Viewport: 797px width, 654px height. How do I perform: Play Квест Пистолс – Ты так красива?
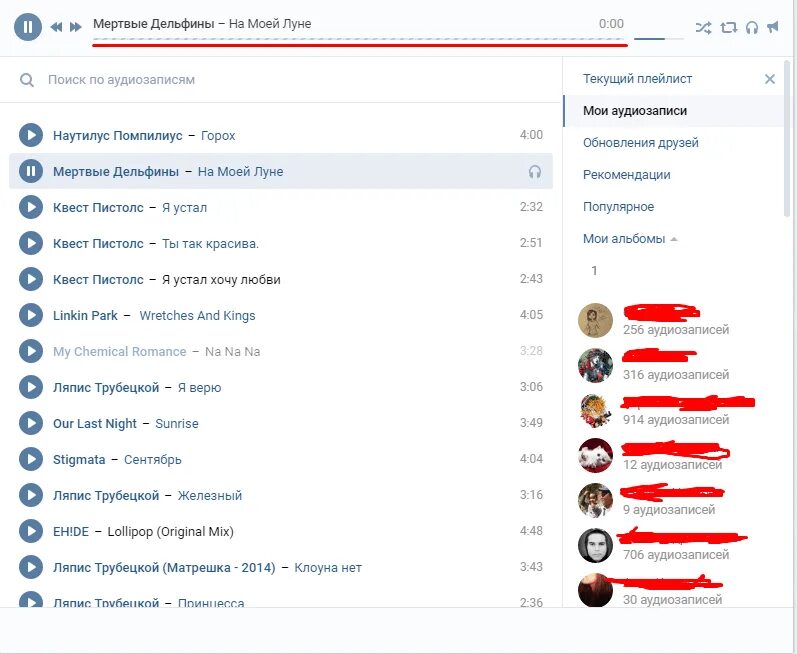31,243
